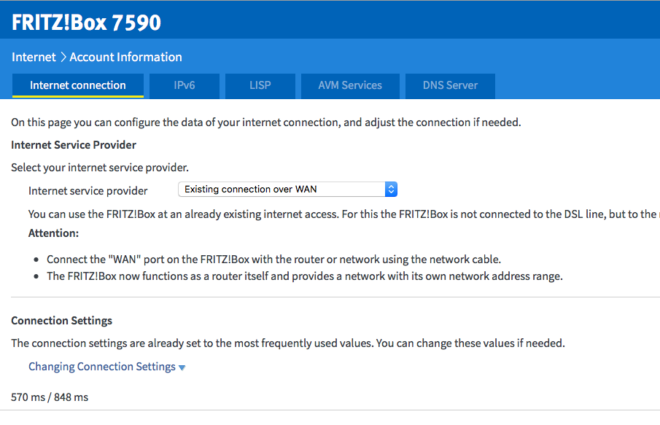The height and width of the screenshot is (425, 660).
Task: Expand the Changing Connection Settings triangle arrow
Action: coord(182,368)
